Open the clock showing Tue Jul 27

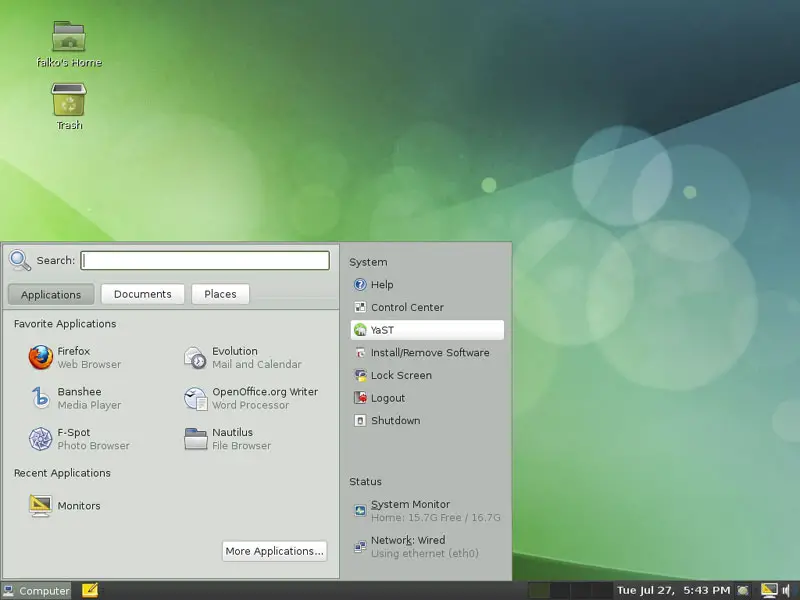point(673,590)
